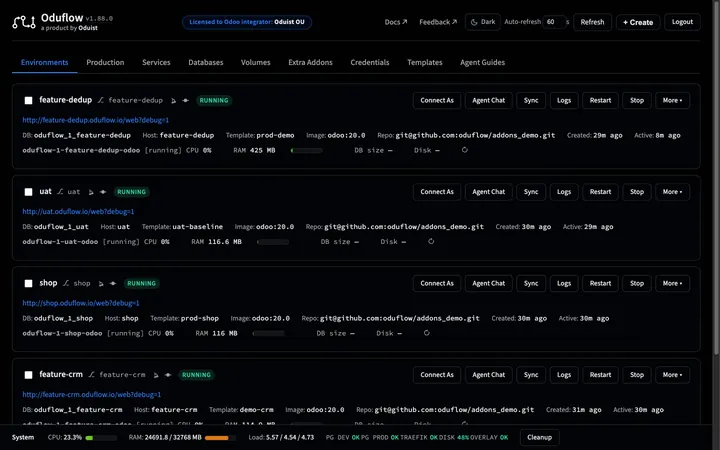Image resolution: width=720 pixels, height=450 pixels.
Task: Click the Cleanup button in status bar
Action: [x=540, y=437]
